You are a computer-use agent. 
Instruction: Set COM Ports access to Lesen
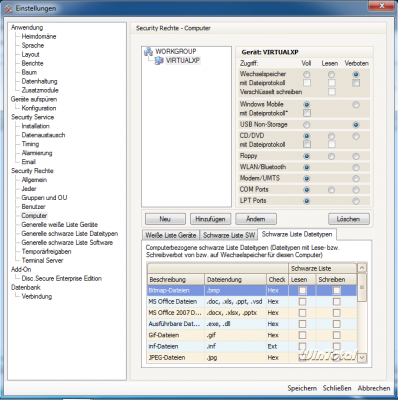coord(331,190)
